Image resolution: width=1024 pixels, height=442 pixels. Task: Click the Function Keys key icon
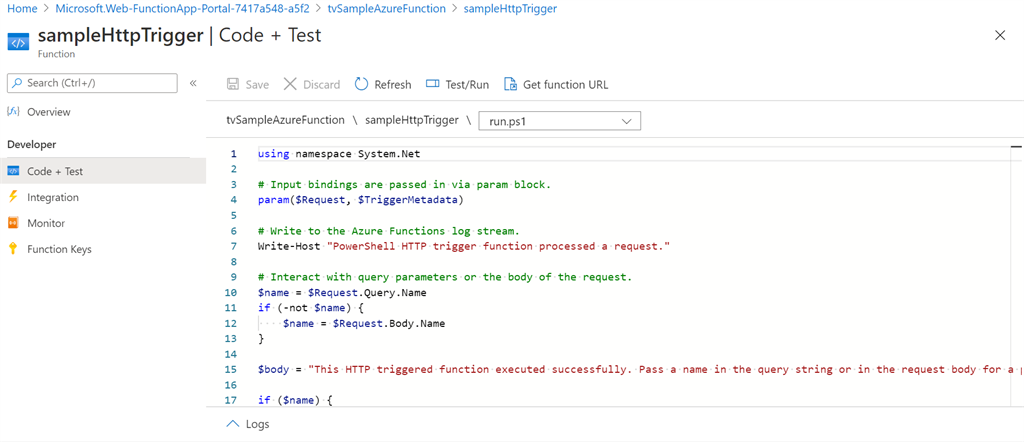14,249
